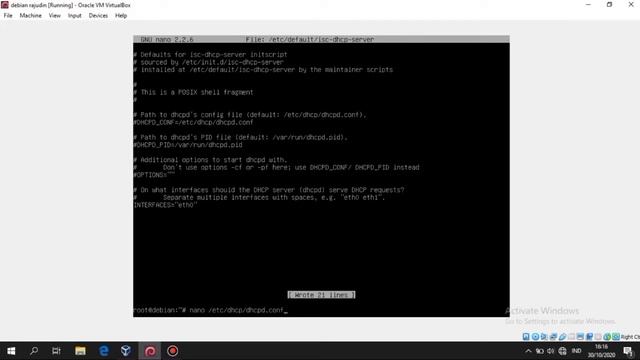
Task: Click the '# installed at /etc/default/isc-dhcp-server' comment line
Action: tap(263, 69)
